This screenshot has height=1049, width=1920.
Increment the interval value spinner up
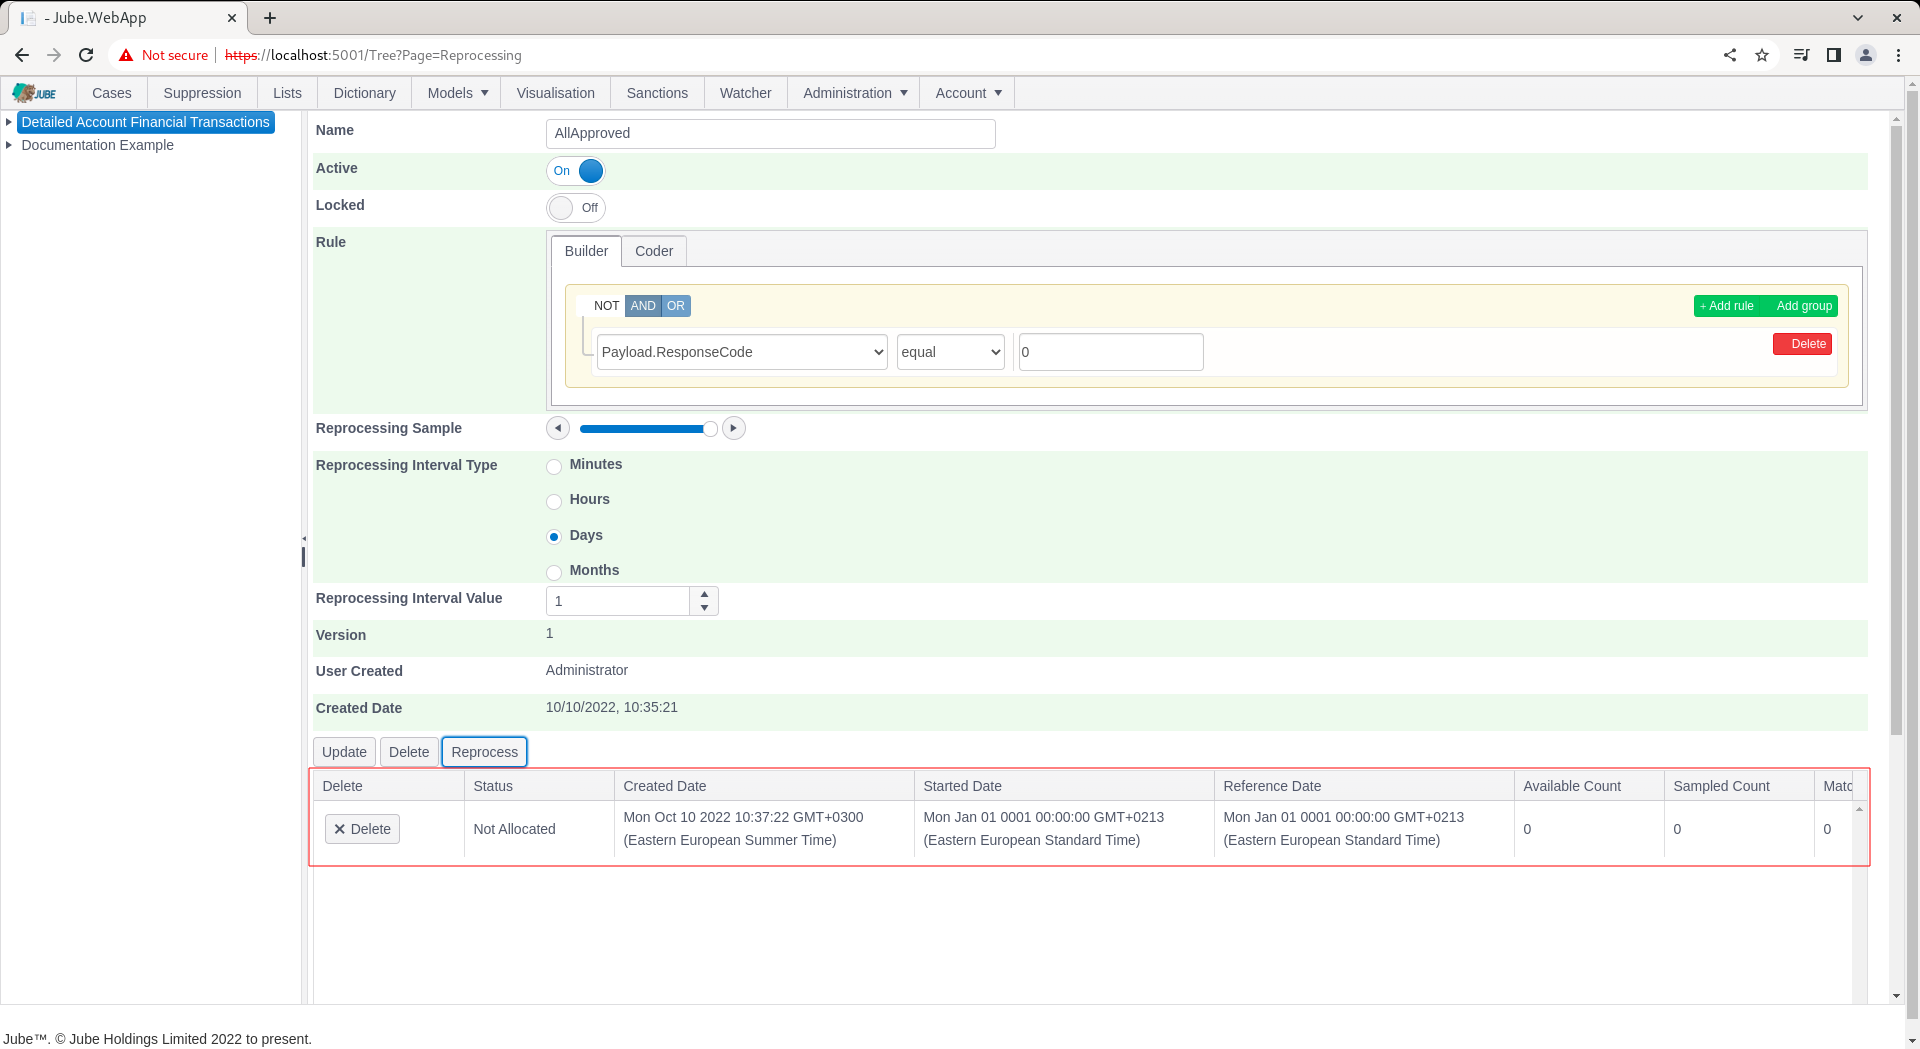[x=704, y=595]
